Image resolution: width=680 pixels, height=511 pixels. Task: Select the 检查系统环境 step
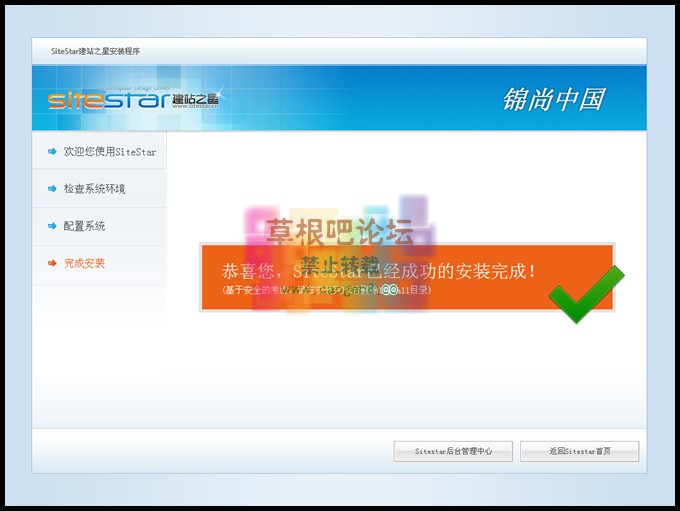click(x=95, y=189)
